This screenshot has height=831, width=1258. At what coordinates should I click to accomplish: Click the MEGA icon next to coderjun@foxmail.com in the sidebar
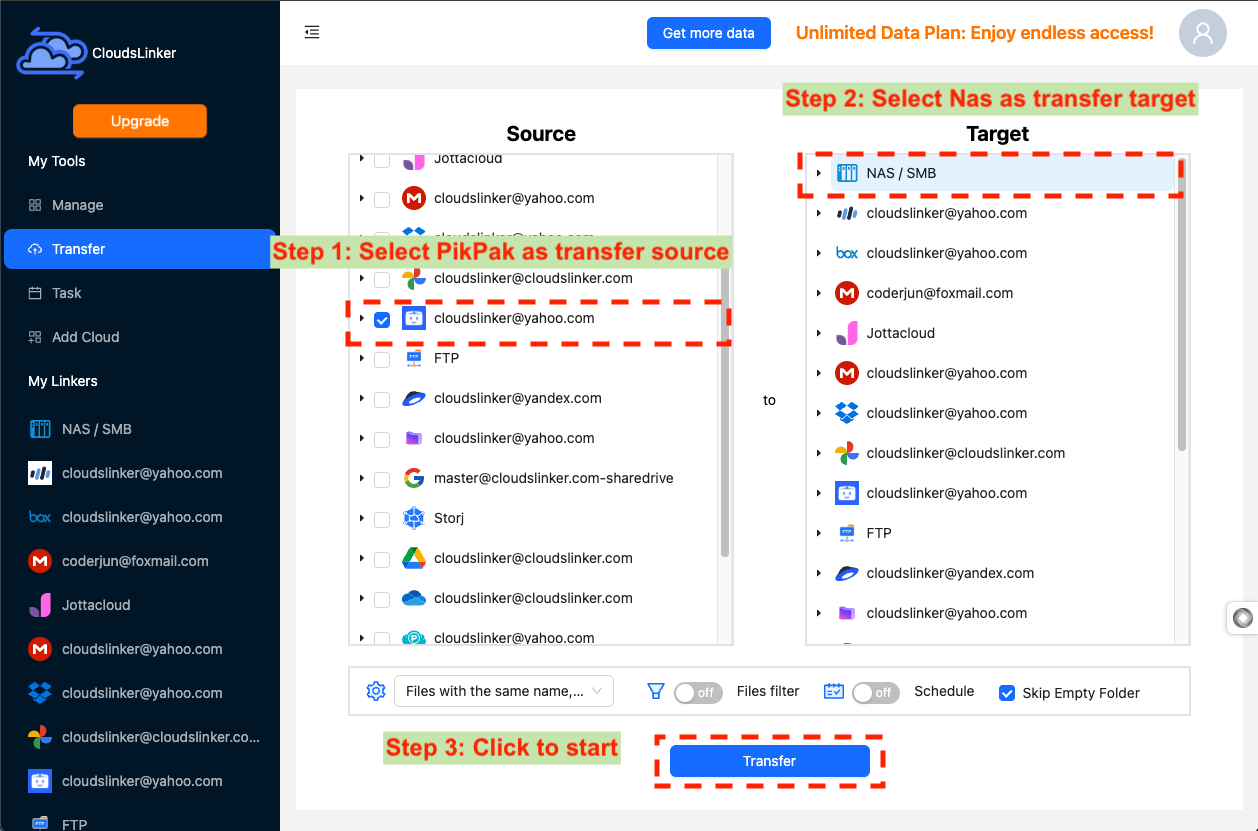pos(40,561)
